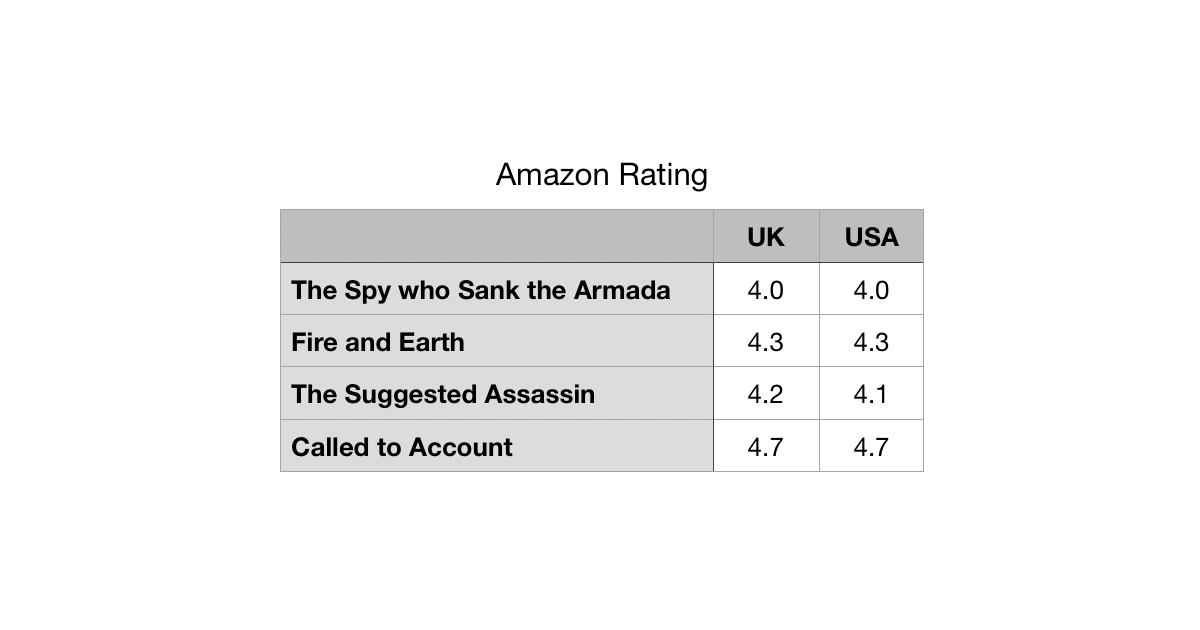Click UK rating for Called to Account
Image resolution: width=1200 pixels, height=630 pixels.
(766, 446)
